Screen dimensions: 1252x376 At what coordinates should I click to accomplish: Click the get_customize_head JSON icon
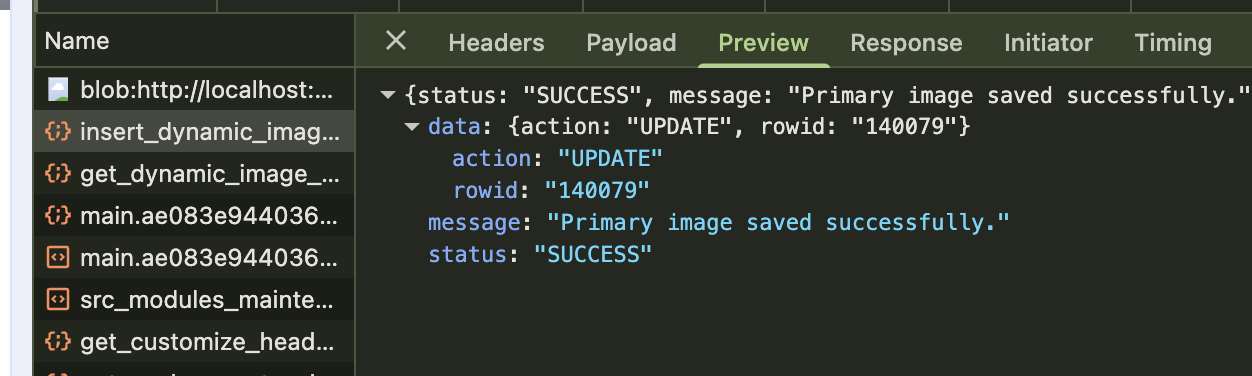(59, 342)
